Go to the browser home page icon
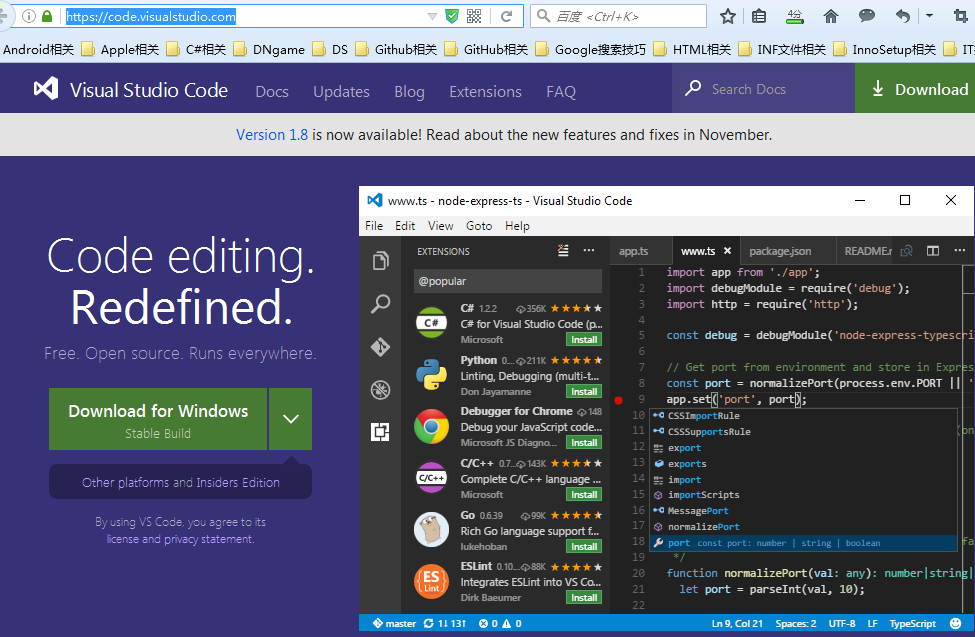The width and height of the screenshot is (975, 637). coord(831,17)
